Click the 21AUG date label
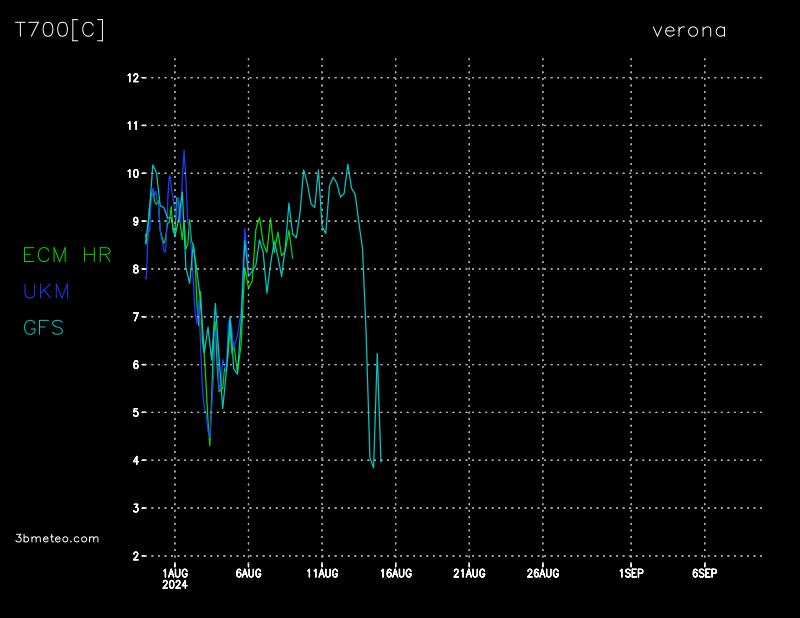This screenshot has width=800, height=618. [x=469, y=573]
